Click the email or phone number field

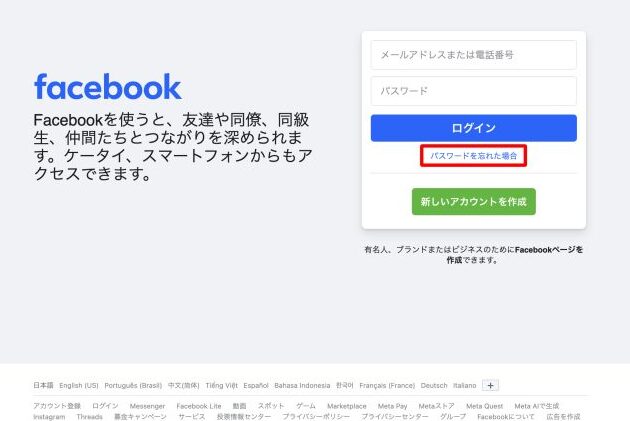pos(473,55)
